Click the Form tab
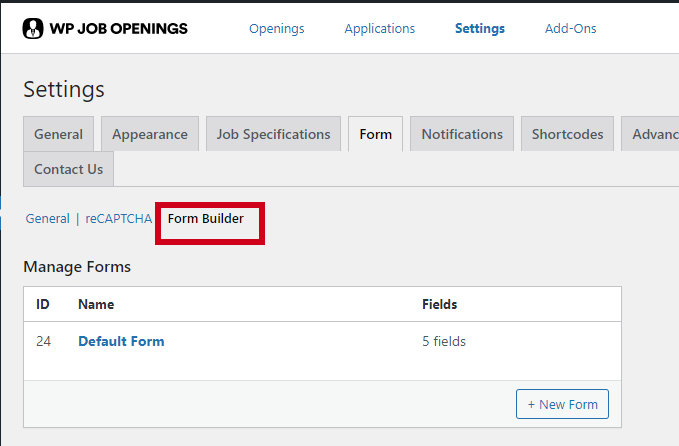Screen dimensions: 679x446 (375, 134)
